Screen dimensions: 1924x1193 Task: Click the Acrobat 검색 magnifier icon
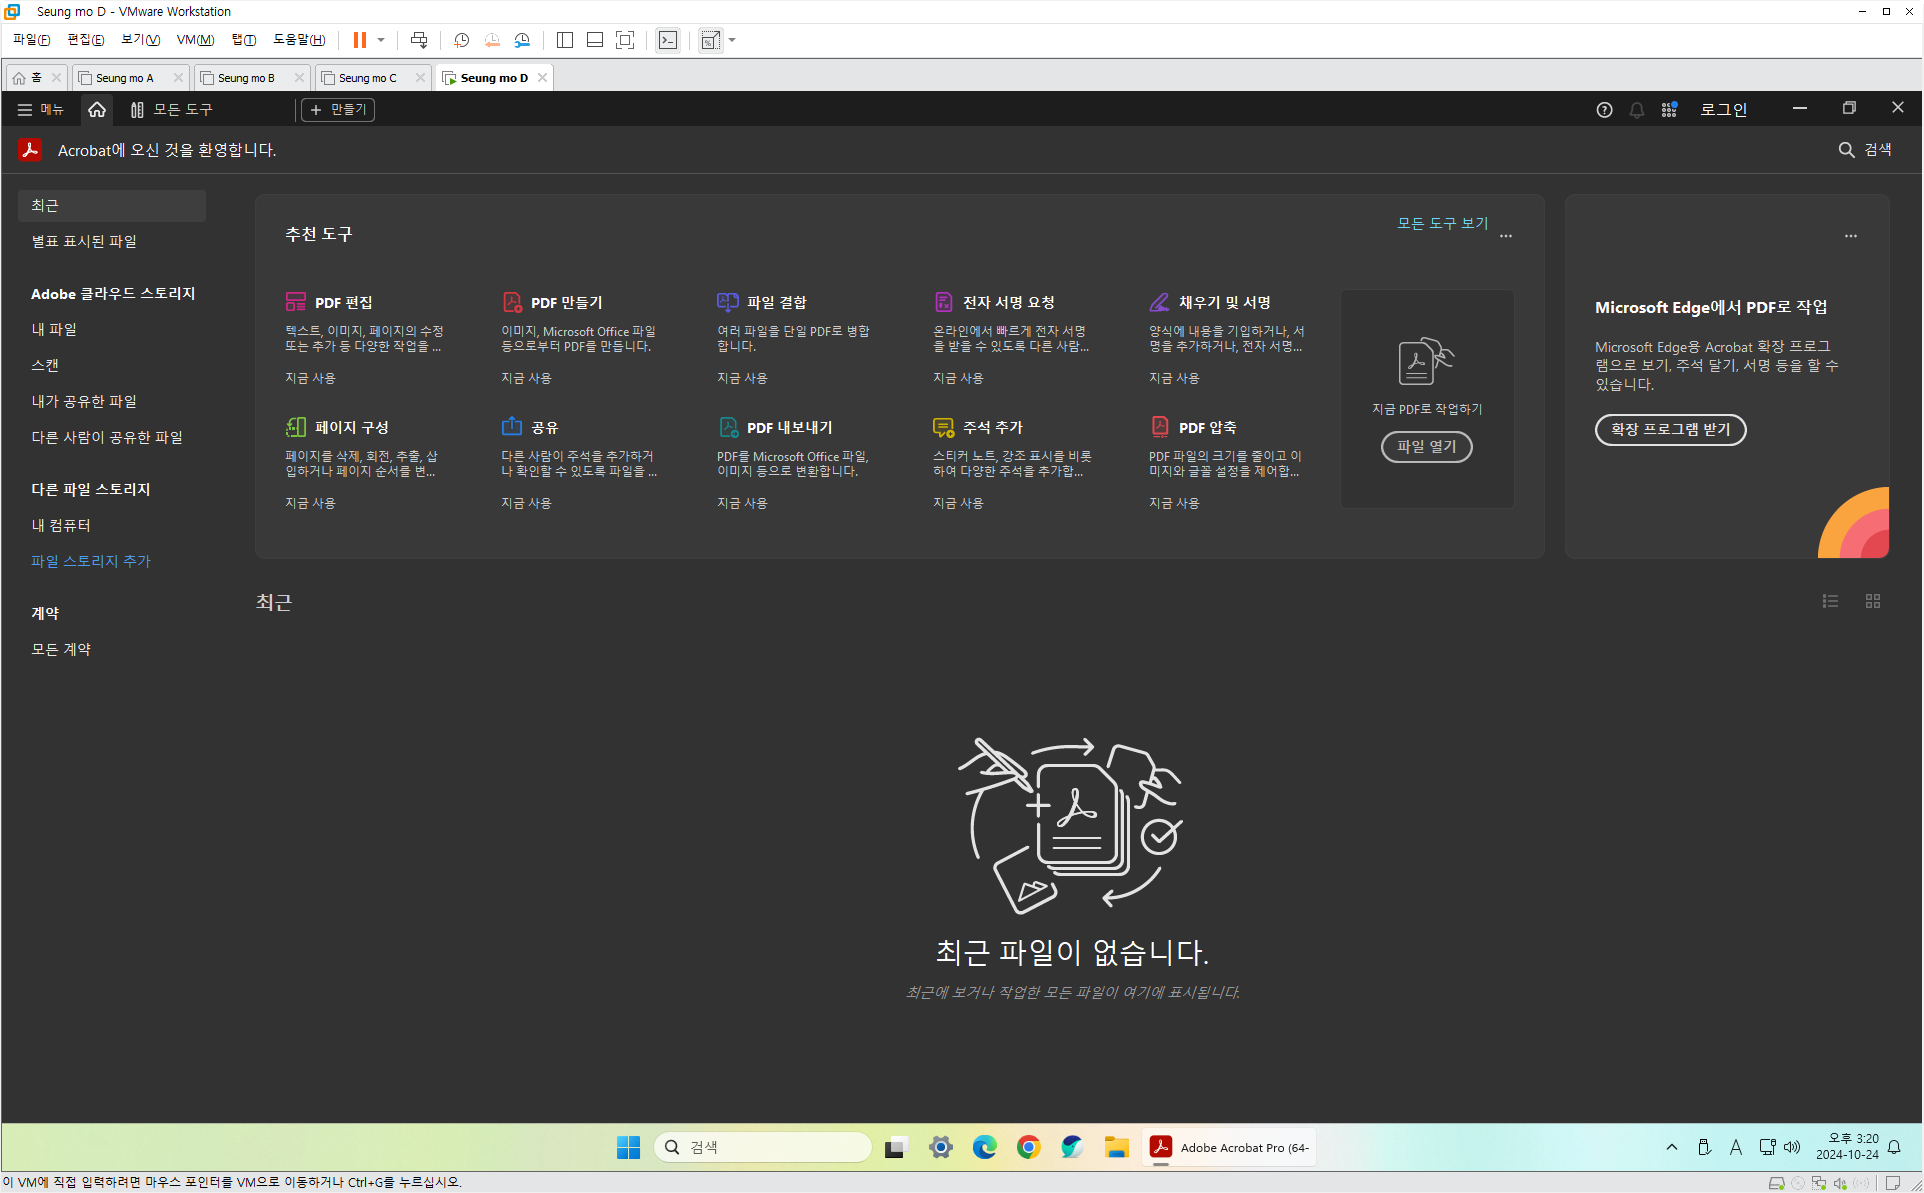[1846, 150]
